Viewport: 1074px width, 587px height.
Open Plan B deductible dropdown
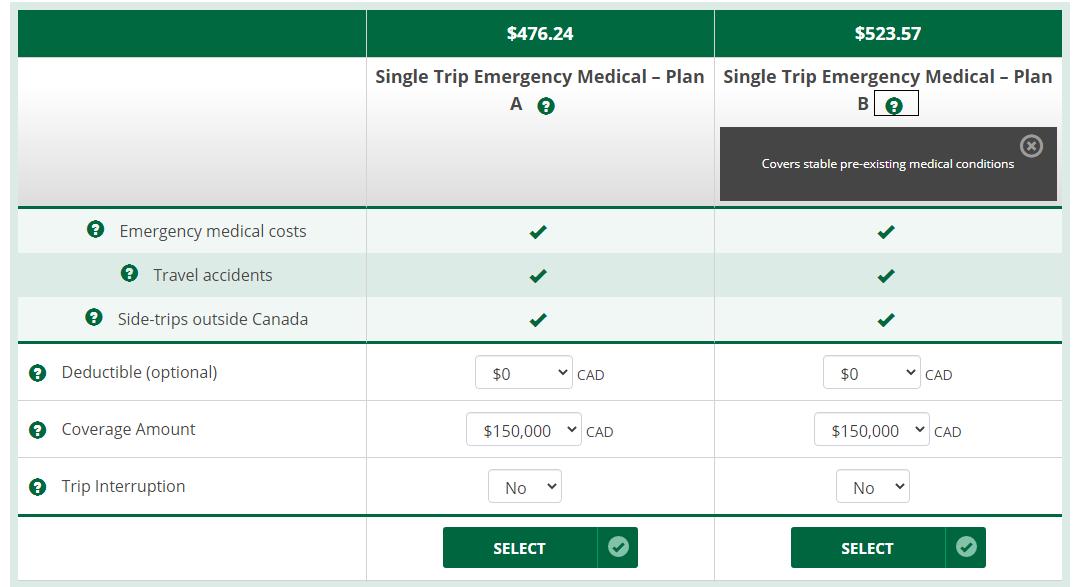click(871, 373)
